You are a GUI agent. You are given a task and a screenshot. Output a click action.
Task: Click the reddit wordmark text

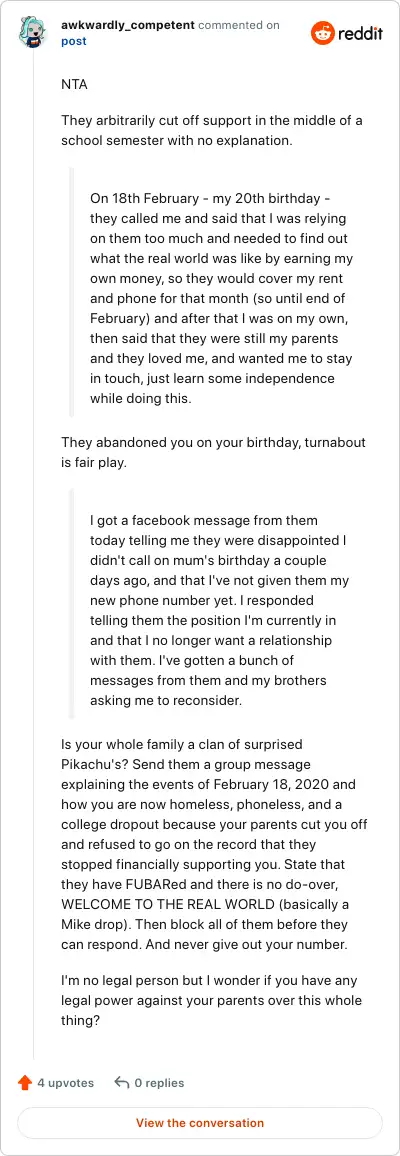(360, 33)
